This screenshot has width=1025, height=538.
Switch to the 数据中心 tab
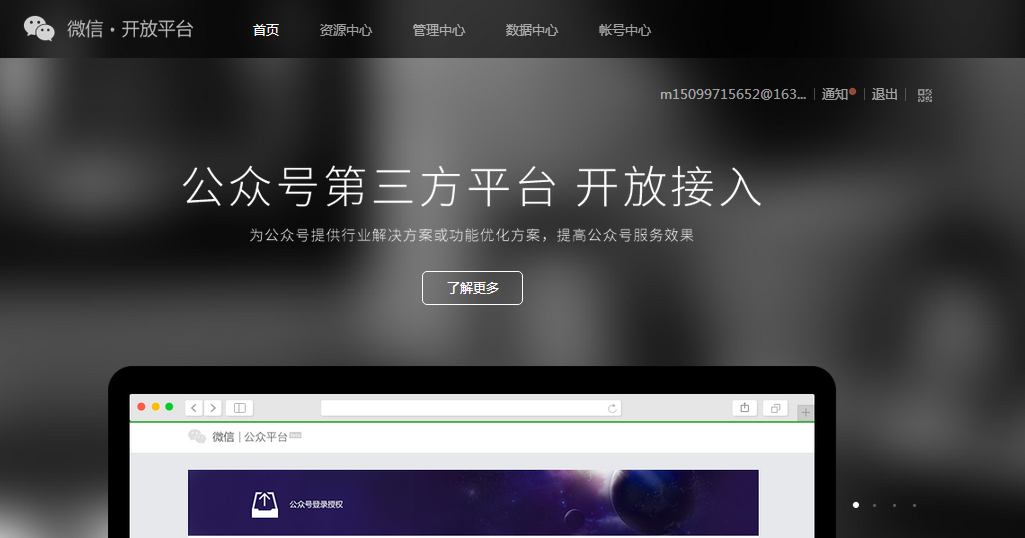pyautogui.click(x=531, y=30)
